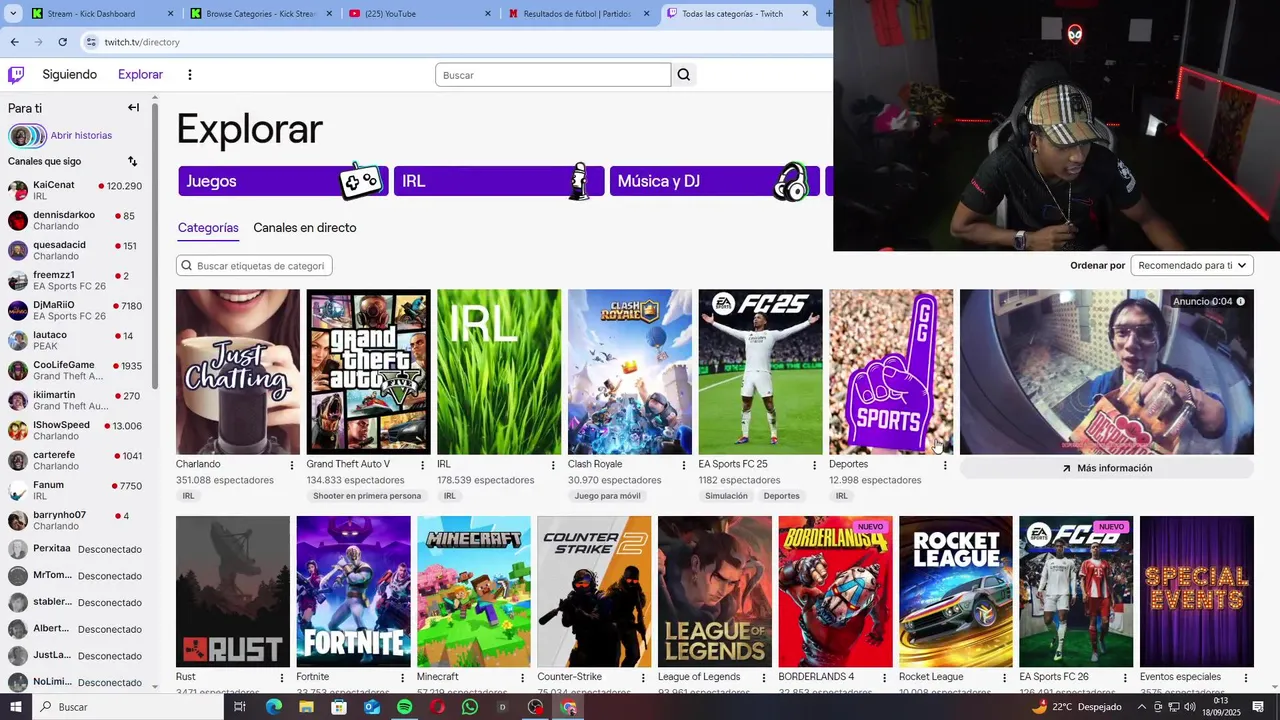Click the browser back arrow
This screenshot has width=1280, height=720.
click(14, 42)
